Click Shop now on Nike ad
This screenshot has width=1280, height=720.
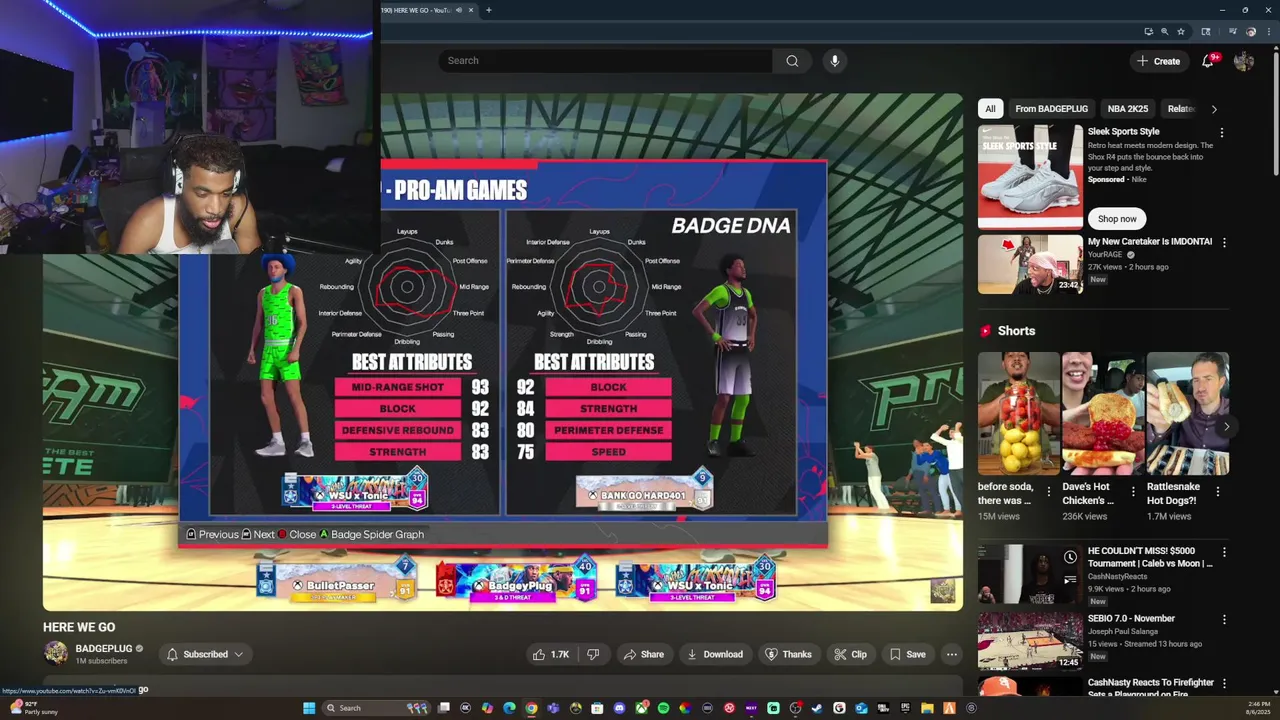click(1117, 219)
